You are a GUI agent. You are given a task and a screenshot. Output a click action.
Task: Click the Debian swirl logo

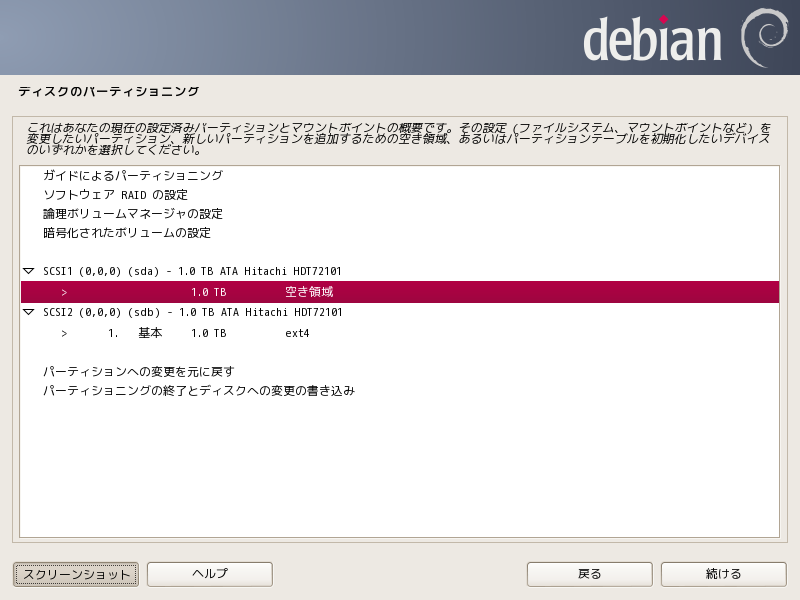[764, 38]
